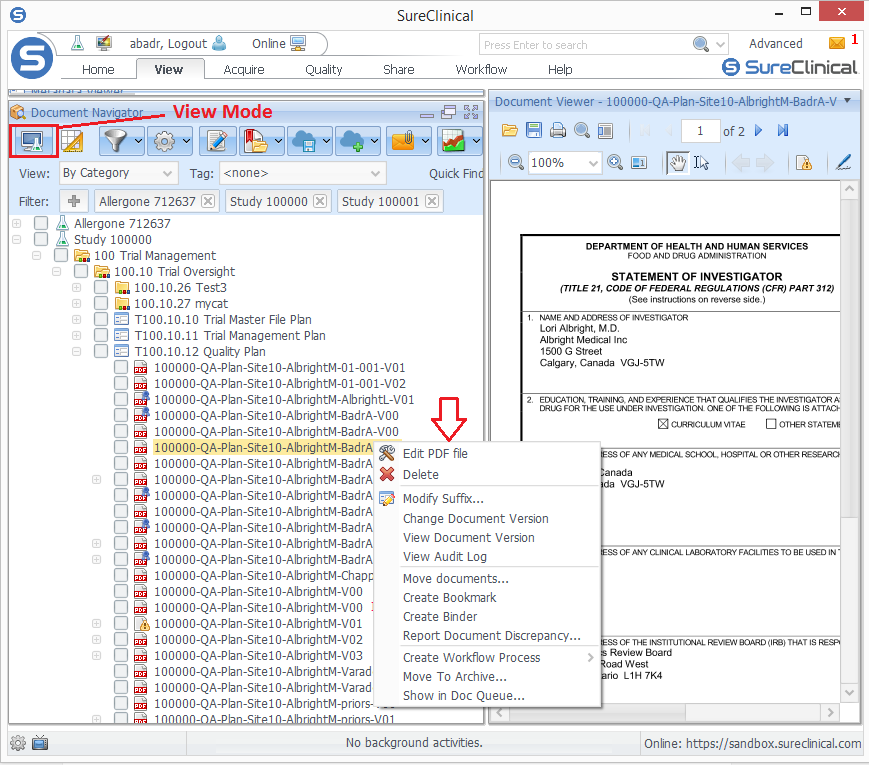Select Move To Archive... option
This screenshot has height=765, width=869.
pyautogui.click(x=454, y=677)
